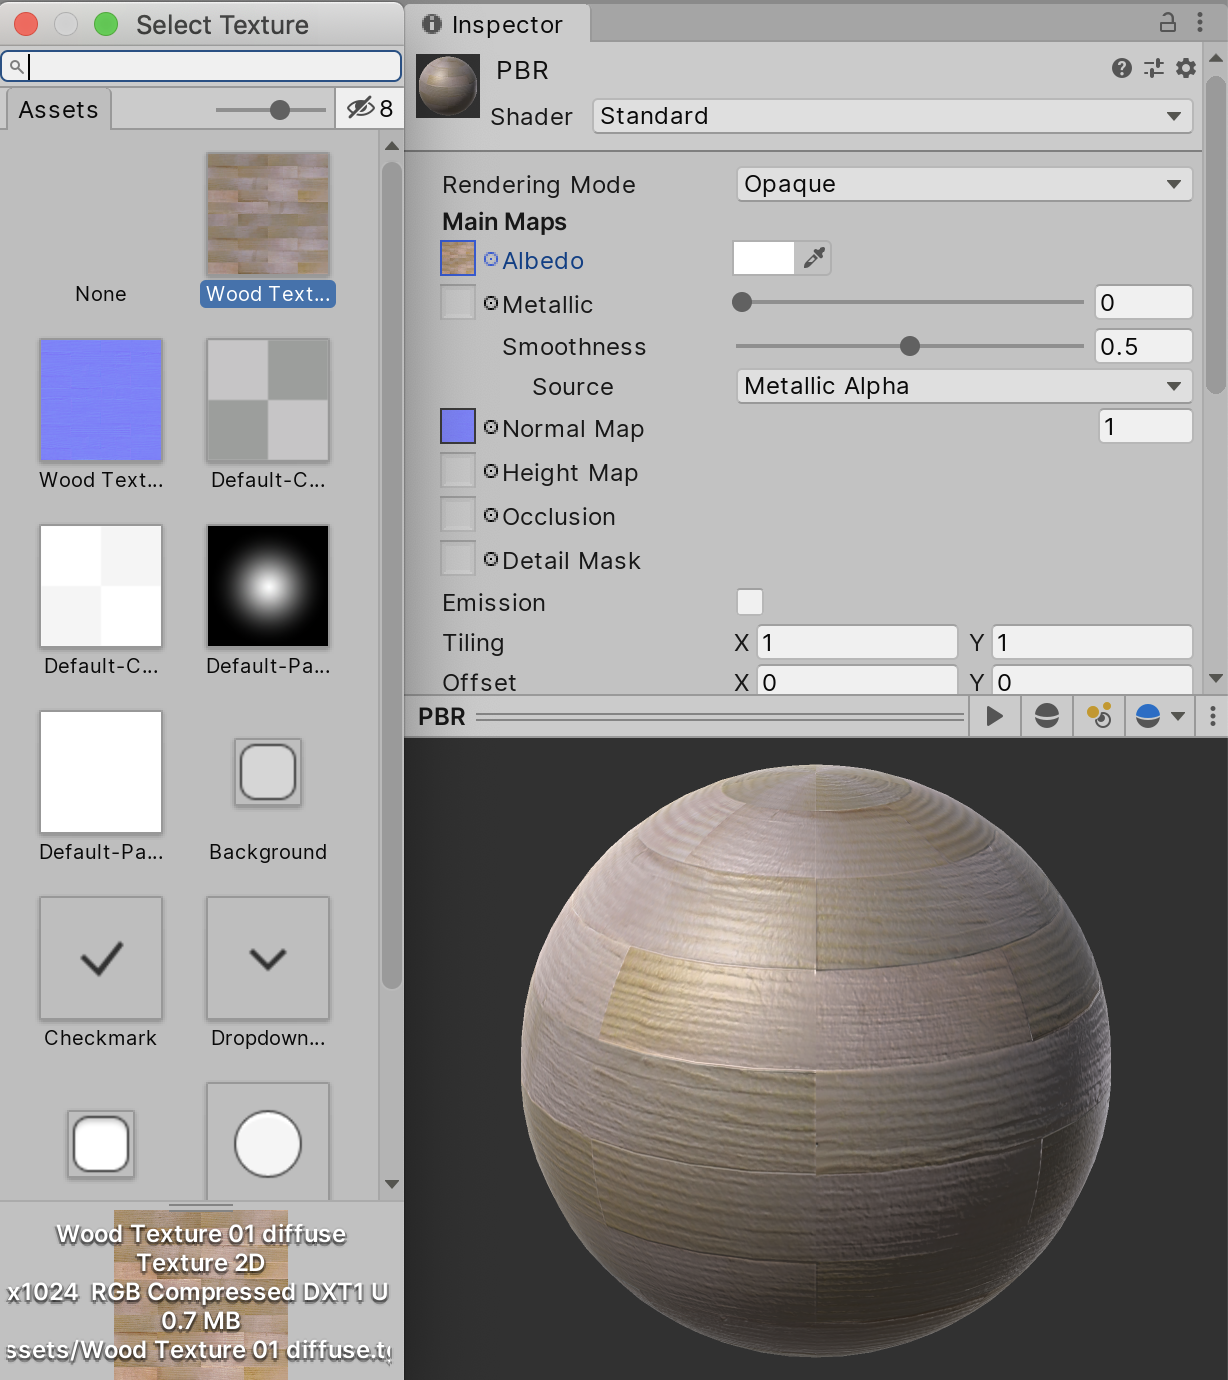Click the Albedo eyedropper color picker icon

[x=812, y=258]
